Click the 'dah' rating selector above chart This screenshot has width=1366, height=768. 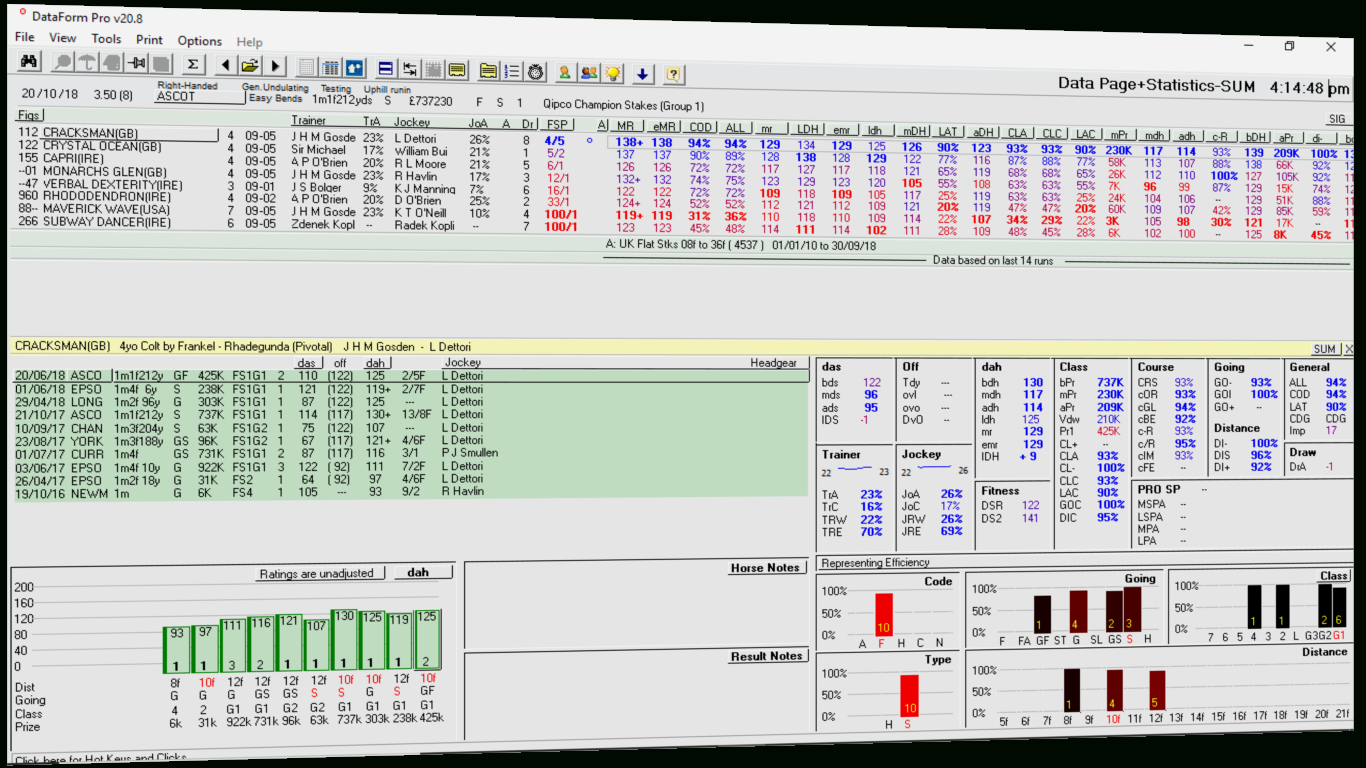pos(422,573)
